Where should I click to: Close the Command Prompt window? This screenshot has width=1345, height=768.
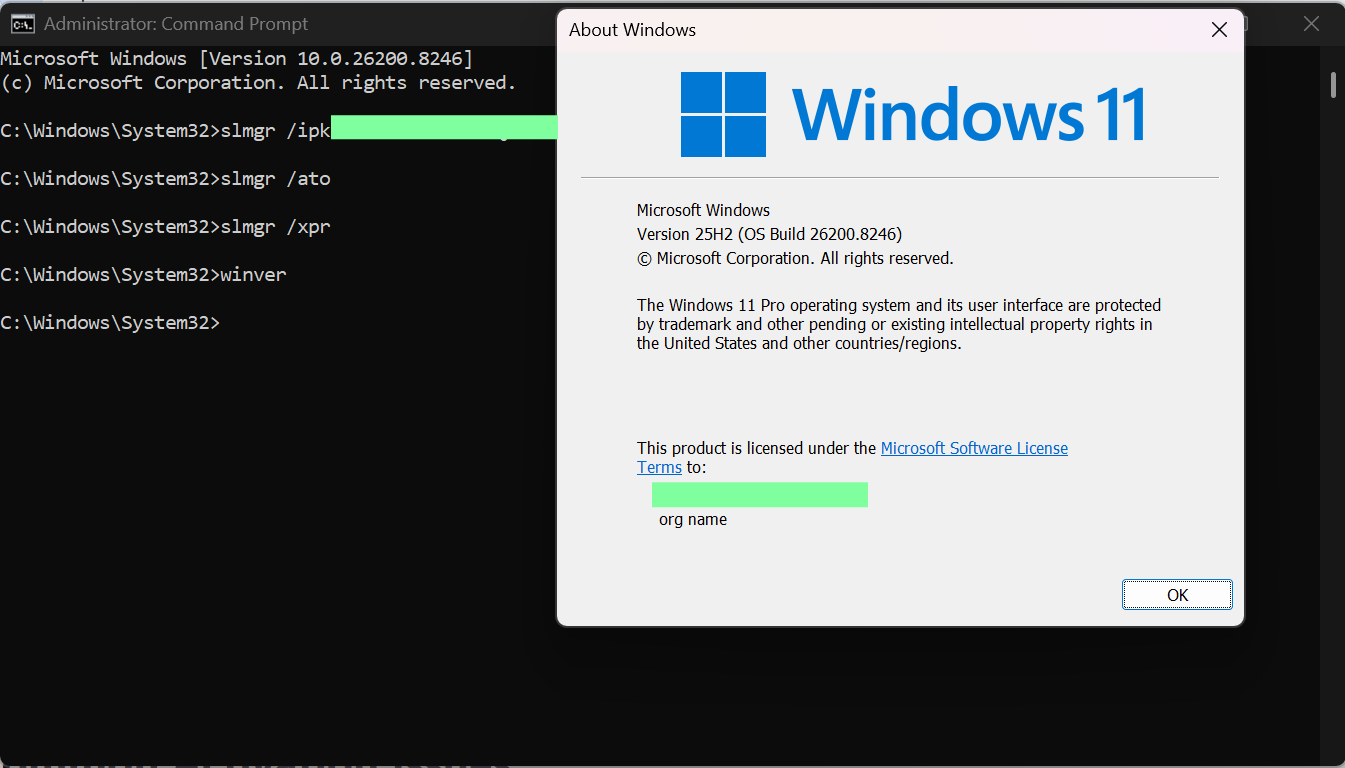point(1313,23)
